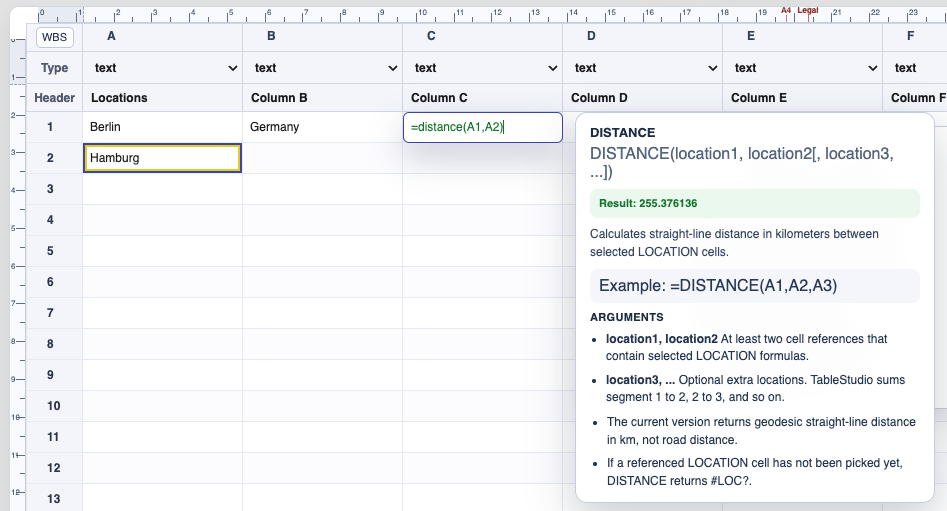Click the Hamburg cell

click(162, 158)
